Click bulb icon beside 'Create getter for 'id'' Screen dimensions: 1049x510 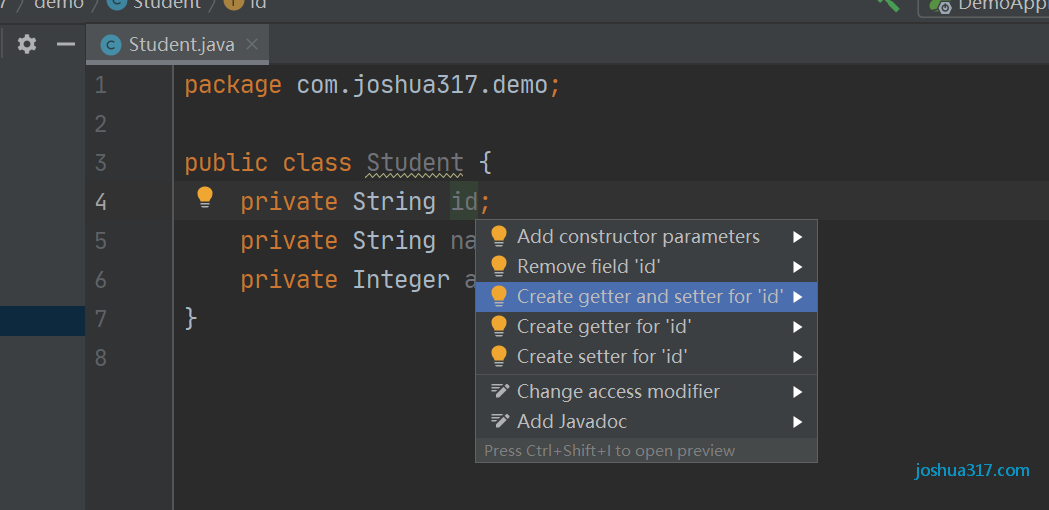coord(499,326)
